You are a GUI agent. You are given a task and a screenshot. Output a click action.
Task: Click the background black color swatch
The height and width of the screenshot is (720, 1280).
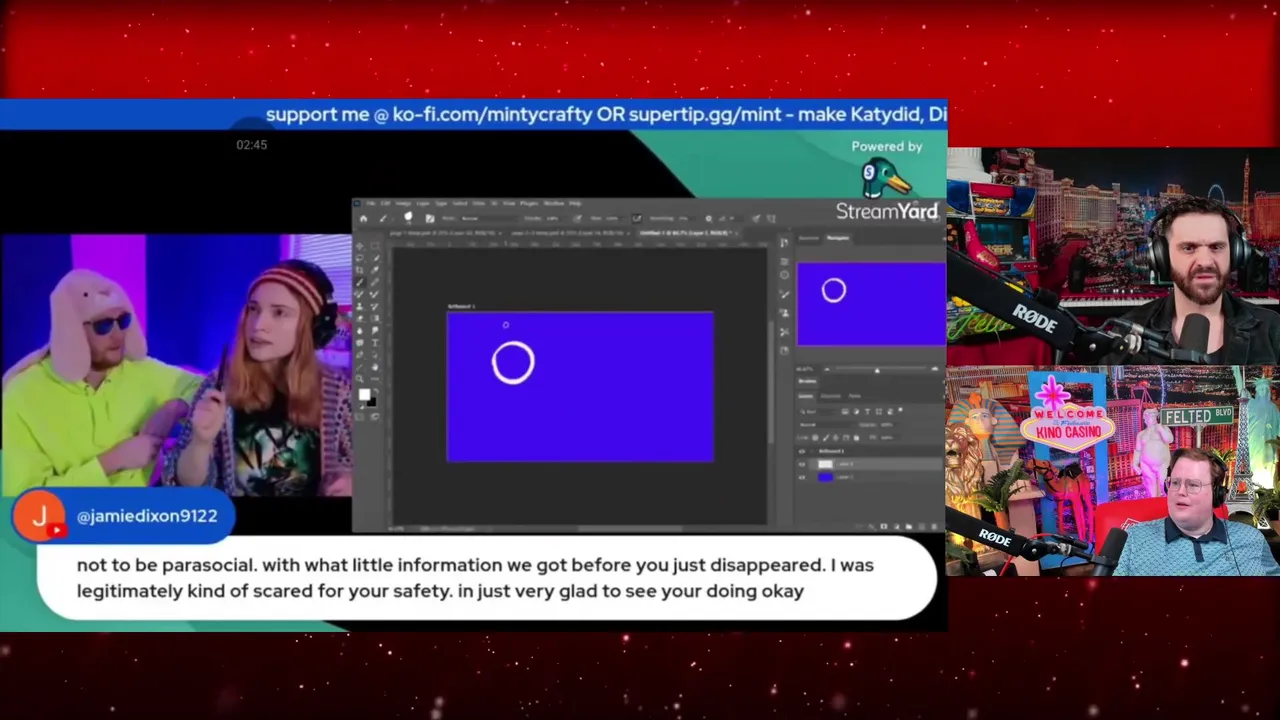372,402
